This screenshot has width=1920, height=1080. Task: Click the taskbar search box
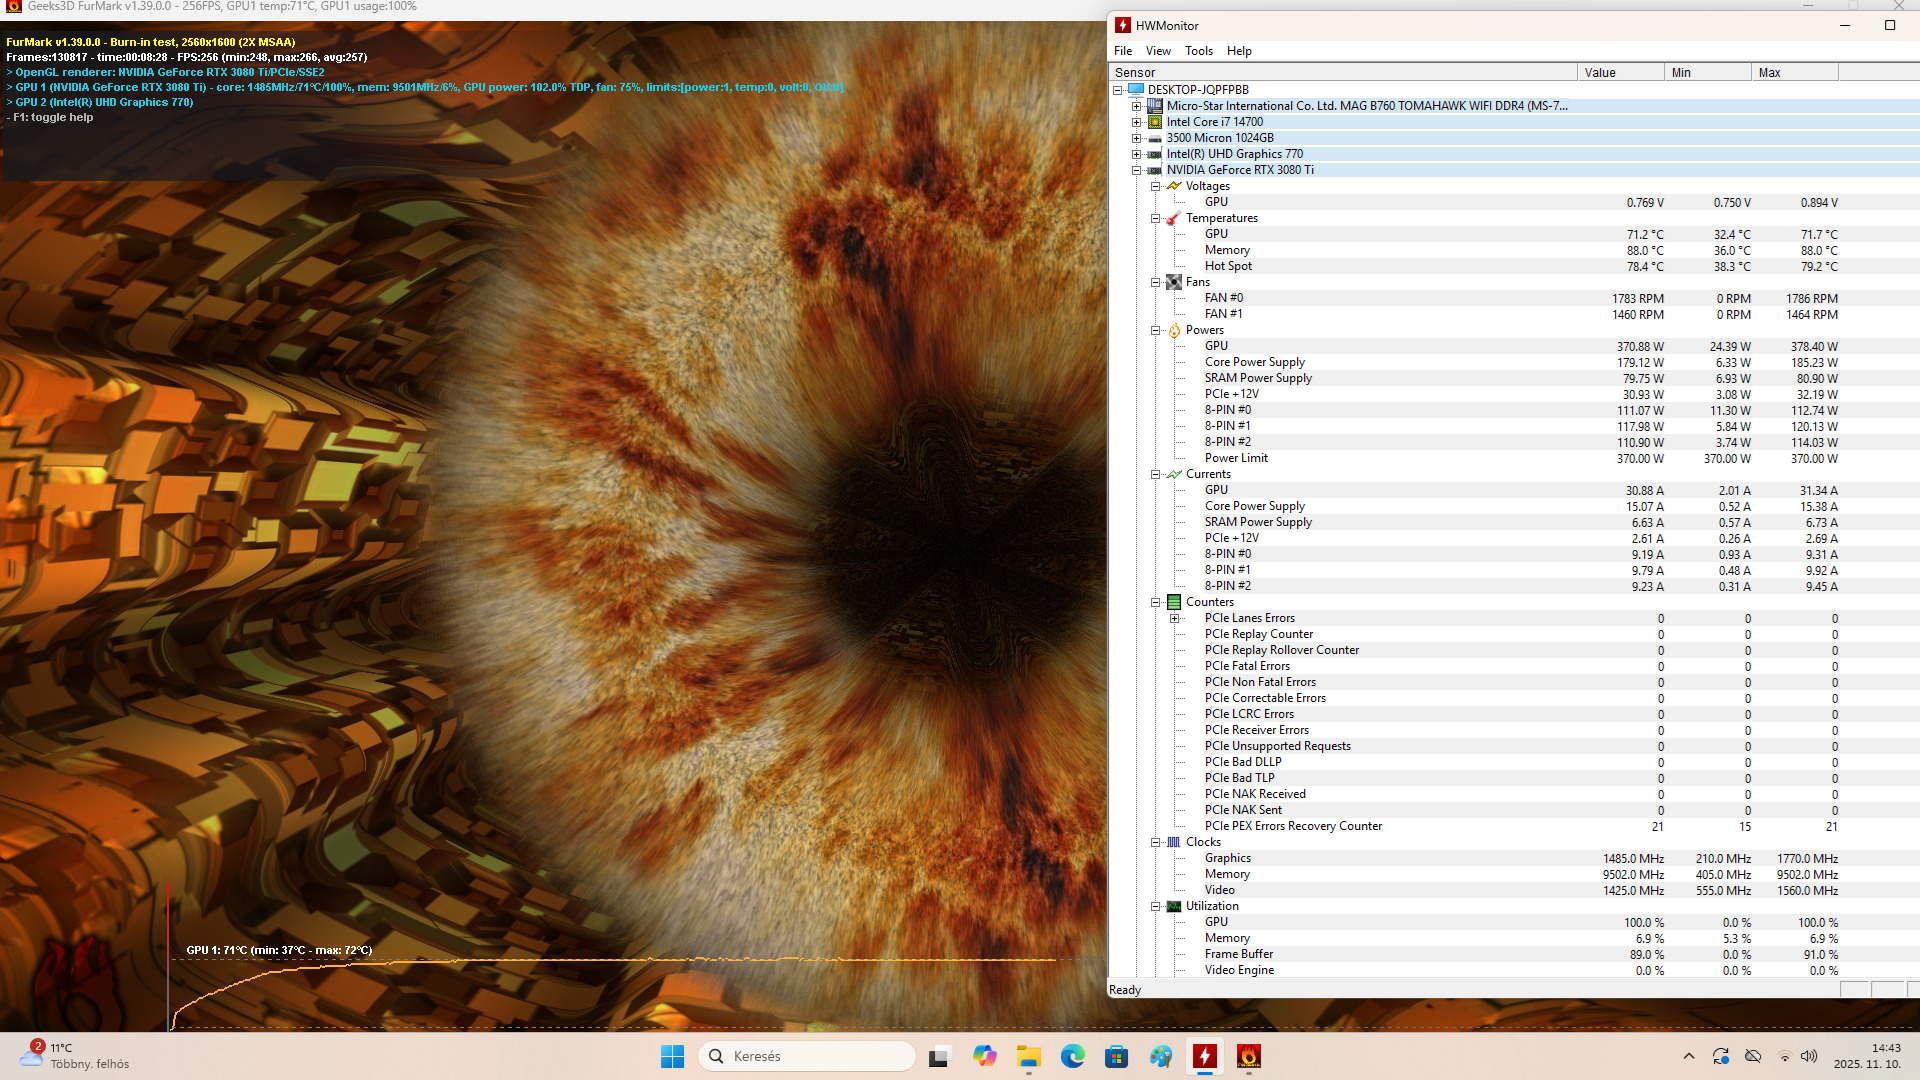coord(806,1056)
